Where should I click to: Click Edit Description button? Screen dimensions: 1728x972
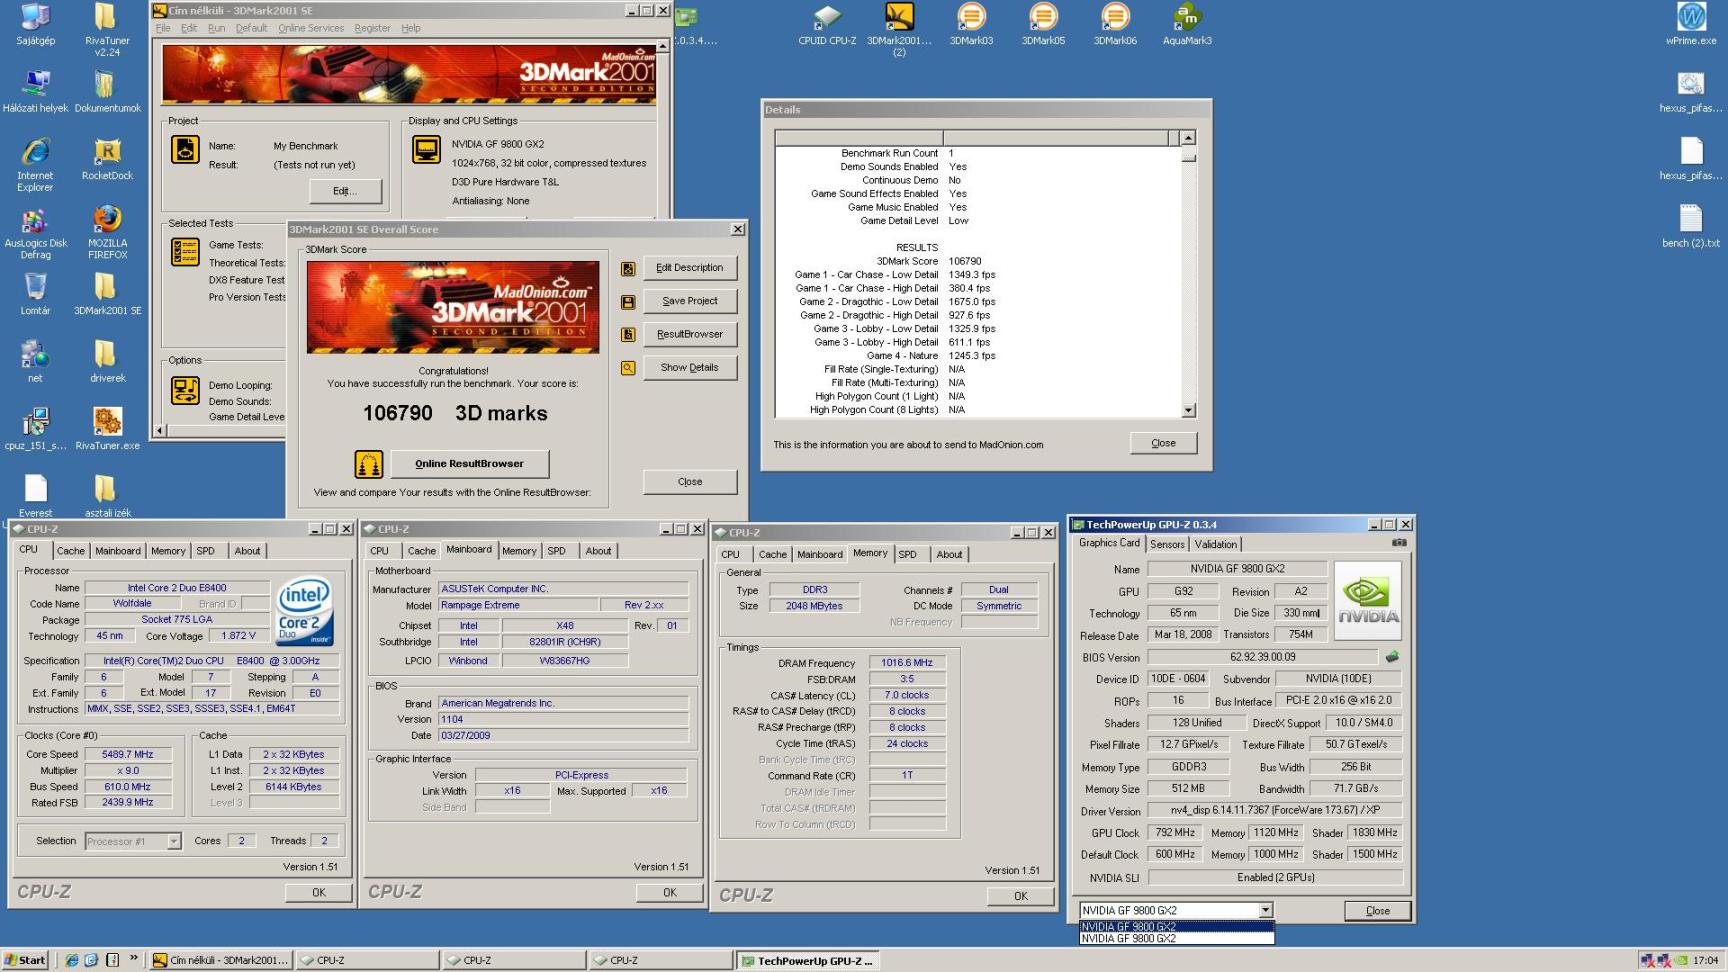pos(689,268)
